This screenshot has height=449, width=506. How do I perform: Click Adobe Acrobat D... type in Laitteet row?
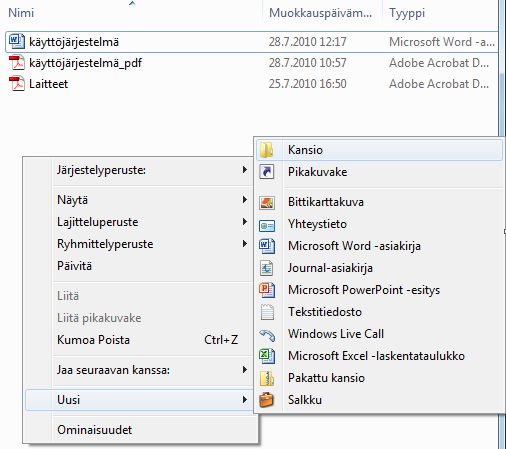coord(439,84)
